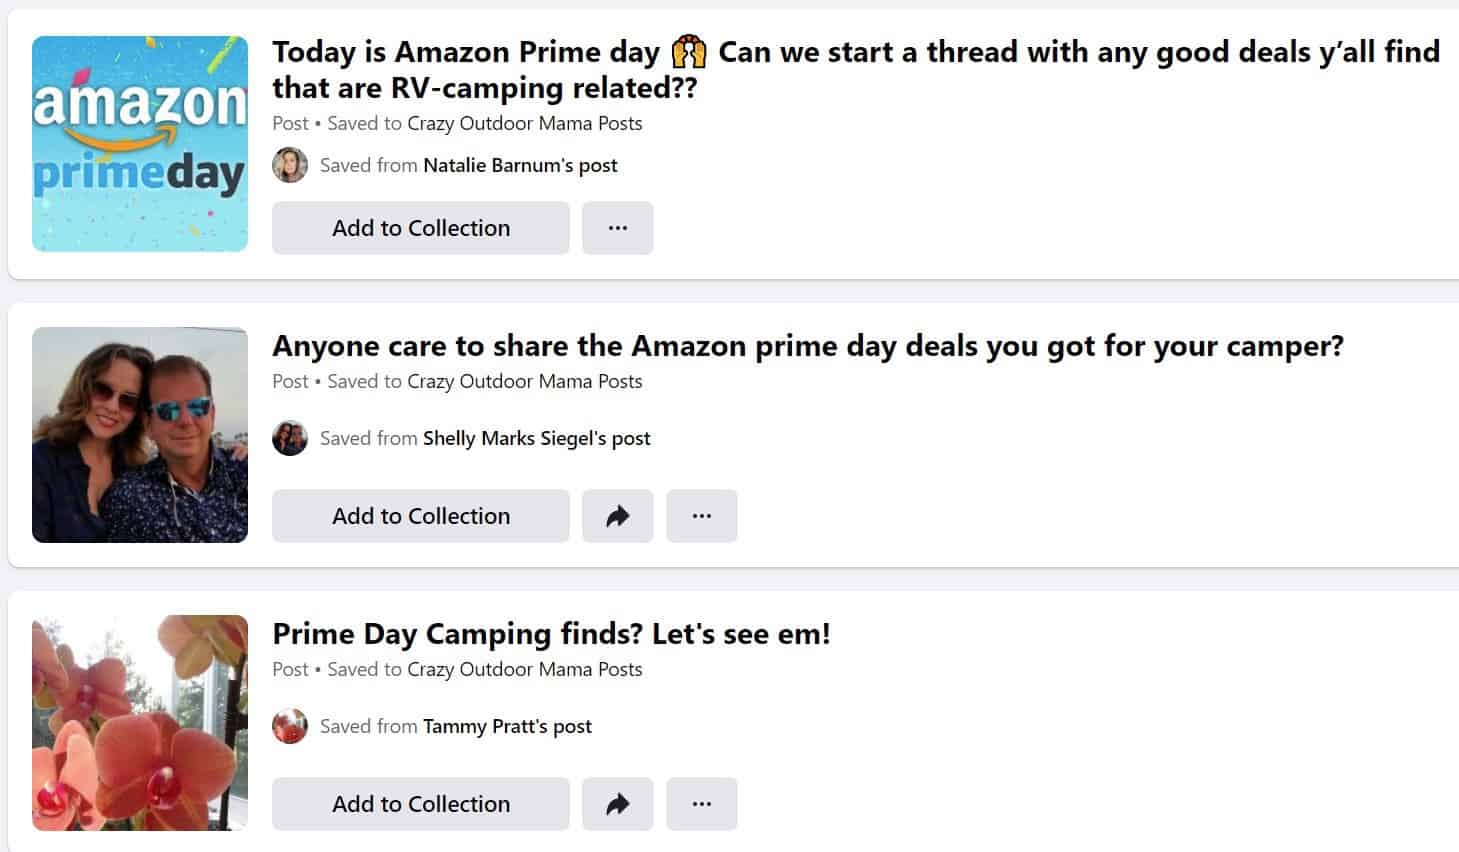View Tammy Pratt's original post
The image size is (1459, 852).
[507, 726]
